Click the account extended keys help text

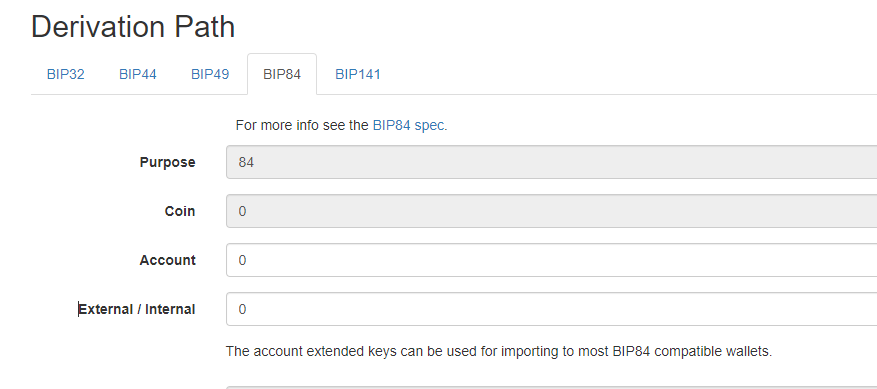click(498, 352)
